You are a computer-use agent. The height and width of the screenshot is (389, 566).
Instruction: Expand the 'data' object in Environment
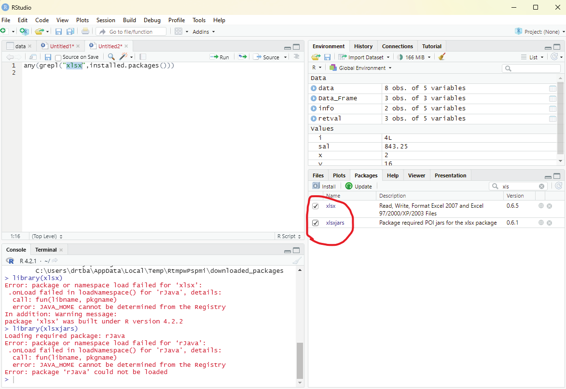(x=313, y=88)
